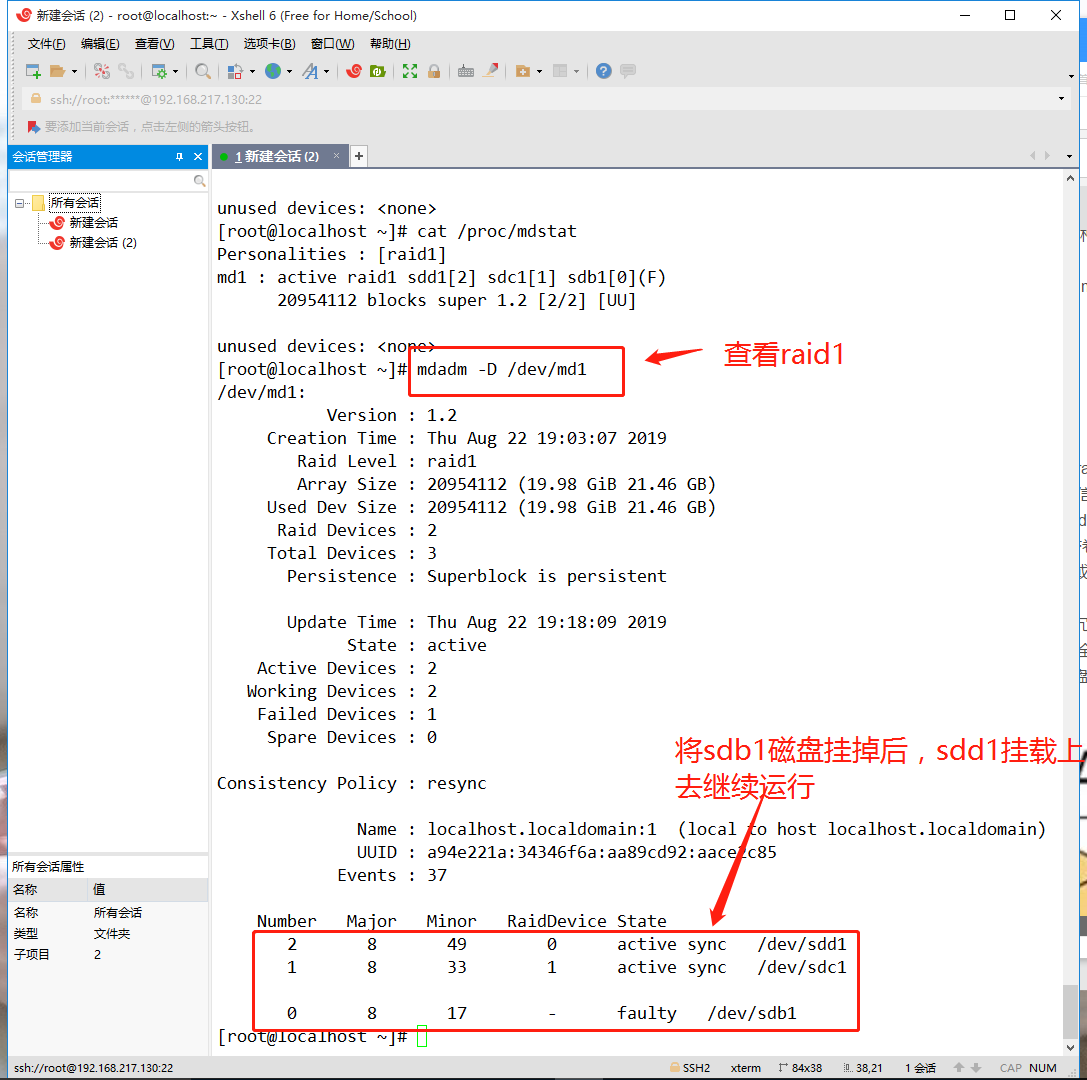
Task: Select the 新建会话 (2) session in the tree
Action: 103,243
